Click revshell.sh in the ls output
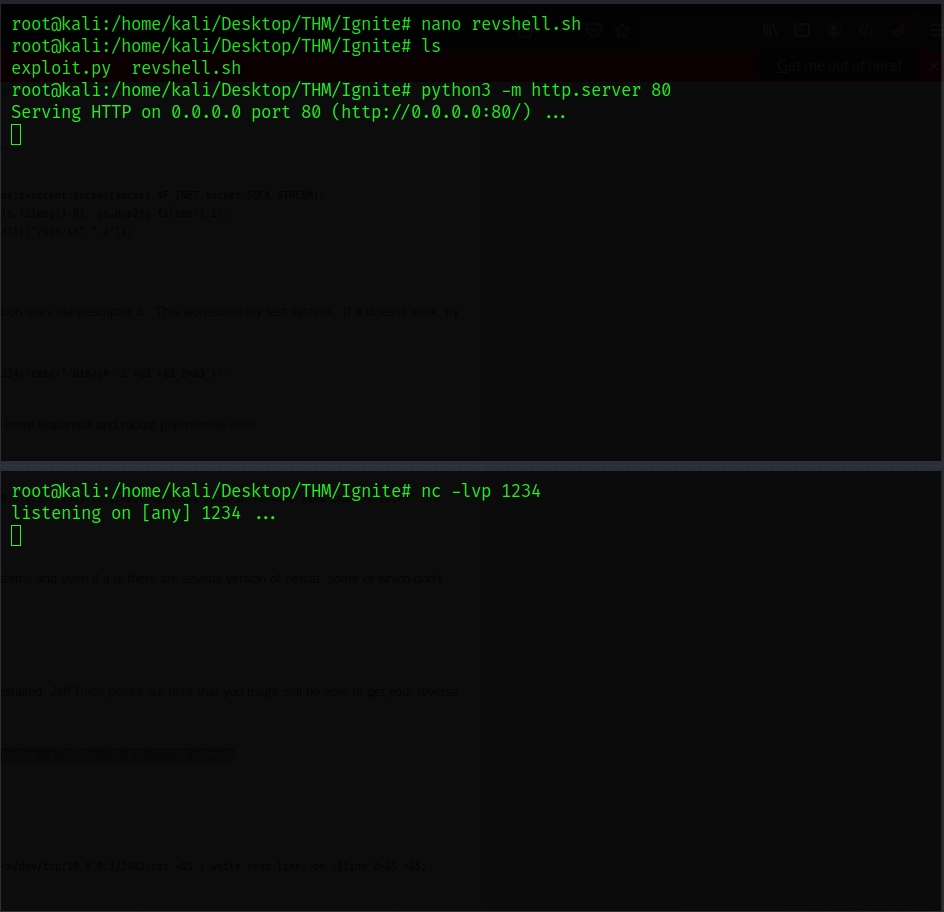 point(186,69)
